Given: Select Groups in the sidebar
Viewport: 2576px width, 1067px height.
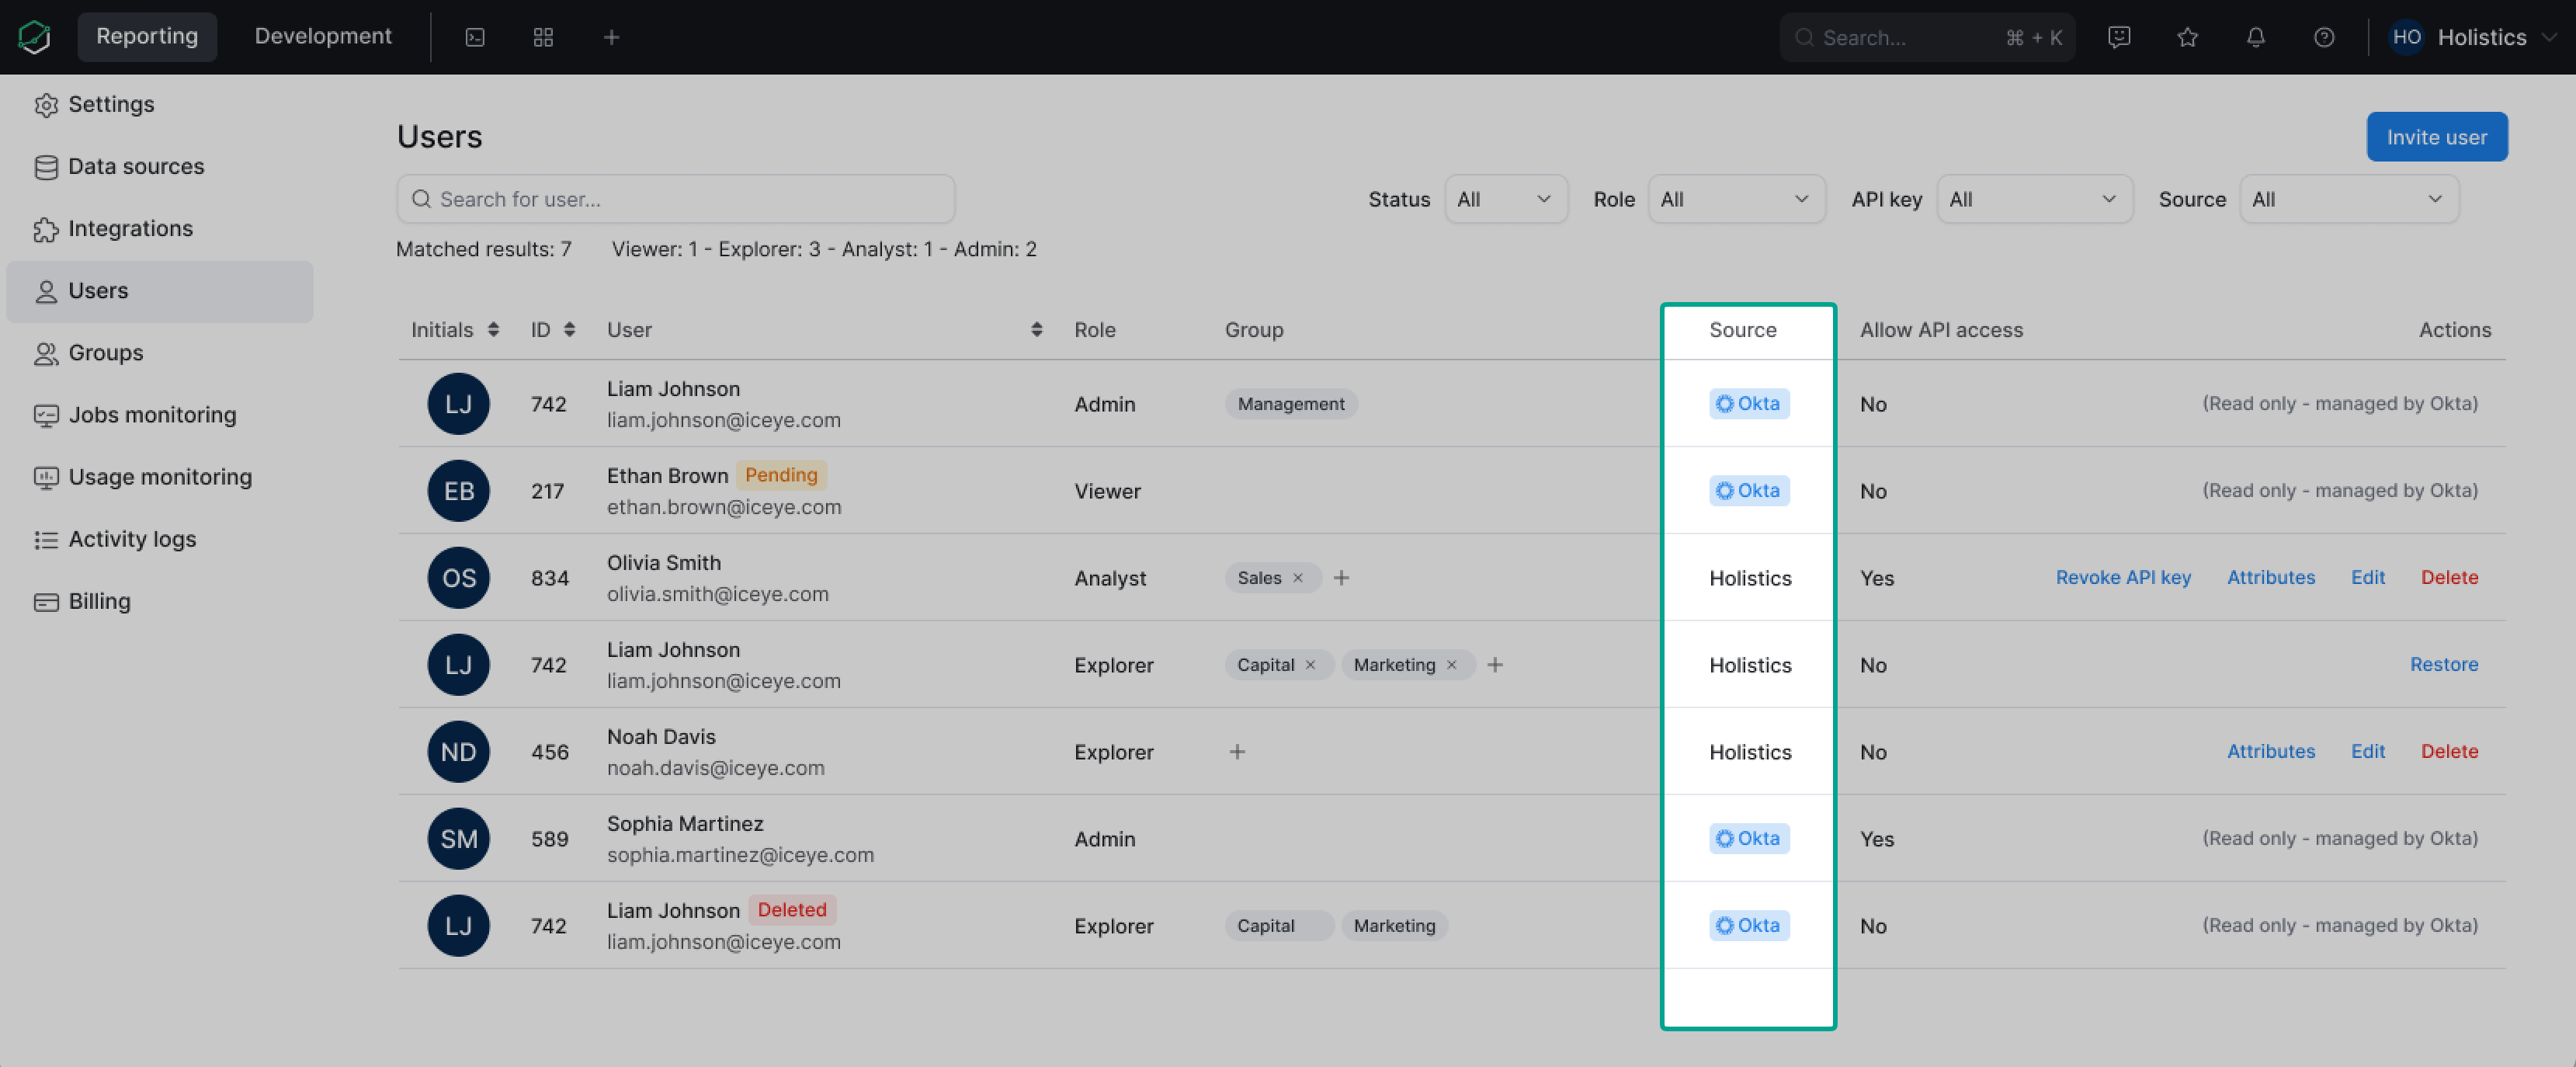Looking at the screenshot, I should pyautogui.click(x=104, y=352).
